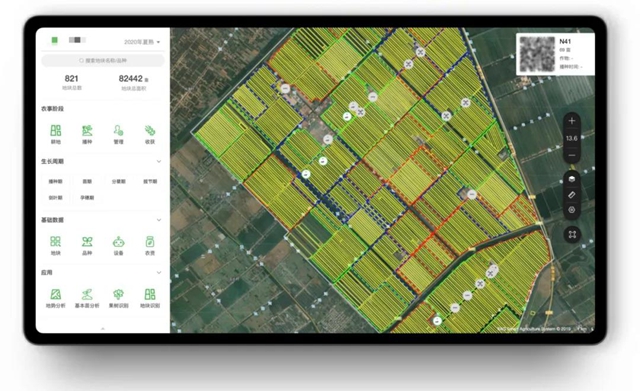Collapse sidebar using bottom up arrow
Screen dimensions: 640x391
tap(103, 329)
